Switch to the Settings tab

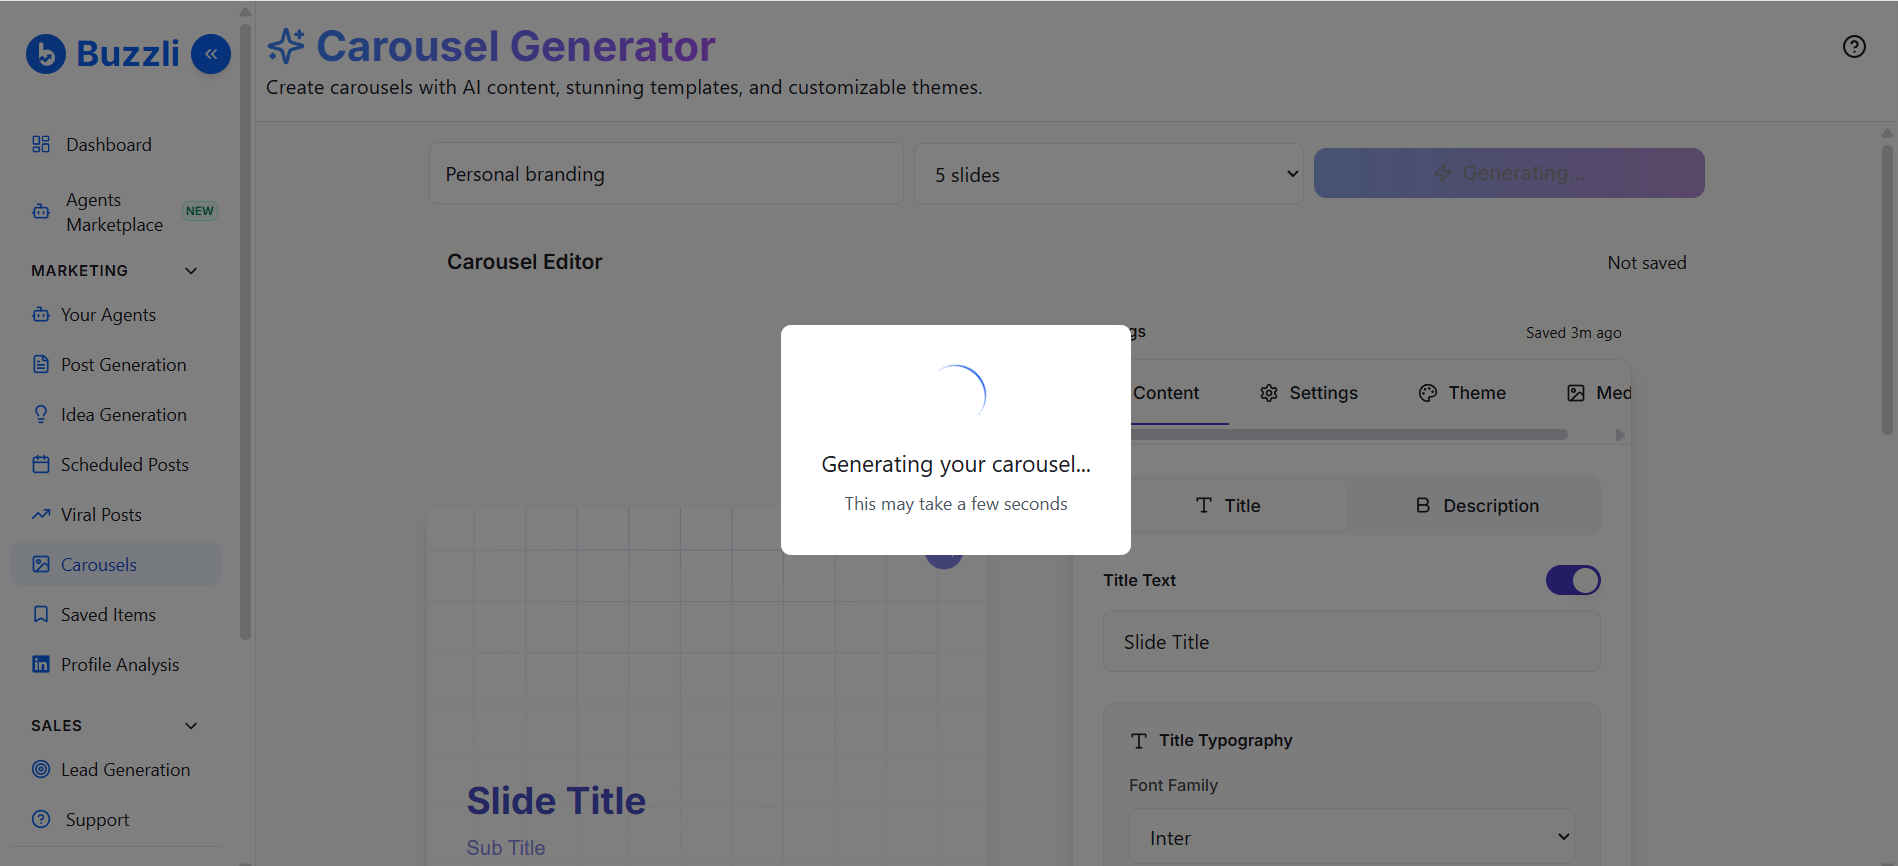[1309, 393]
